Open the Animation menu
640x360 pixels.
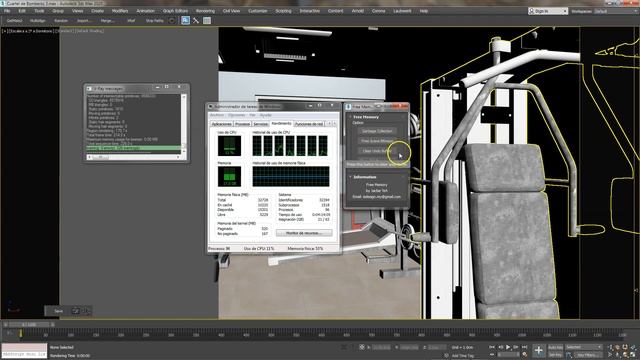[145, 11]
